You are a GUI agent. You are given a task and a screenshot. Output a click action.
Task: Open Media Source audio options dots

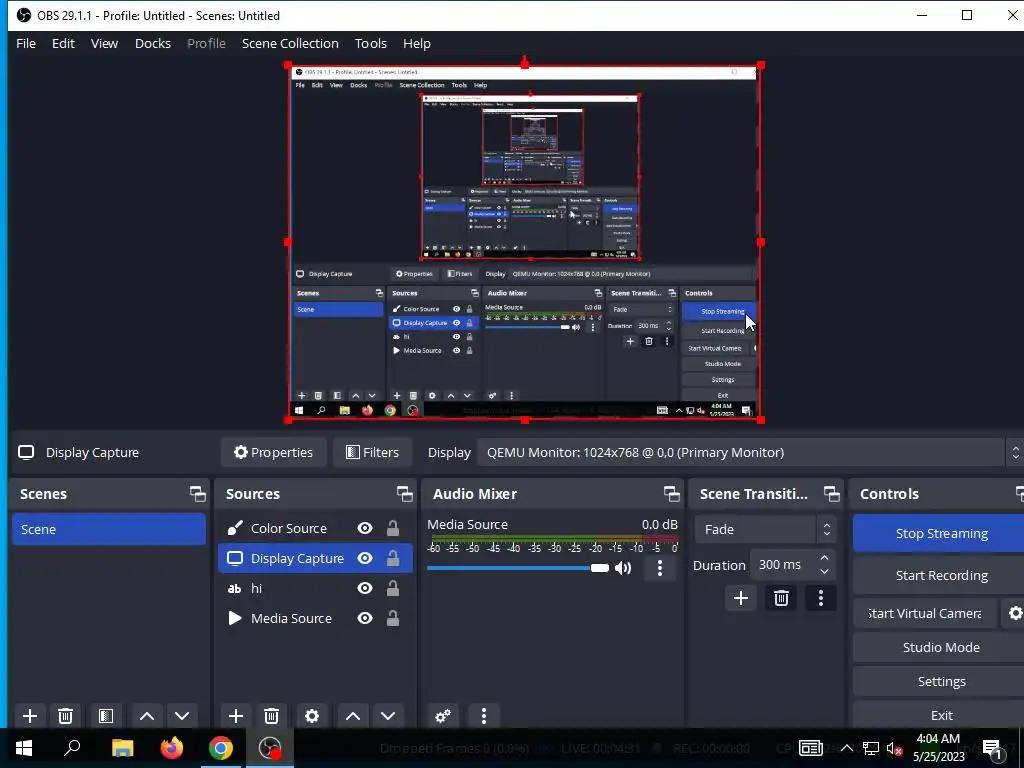point(660,568)
